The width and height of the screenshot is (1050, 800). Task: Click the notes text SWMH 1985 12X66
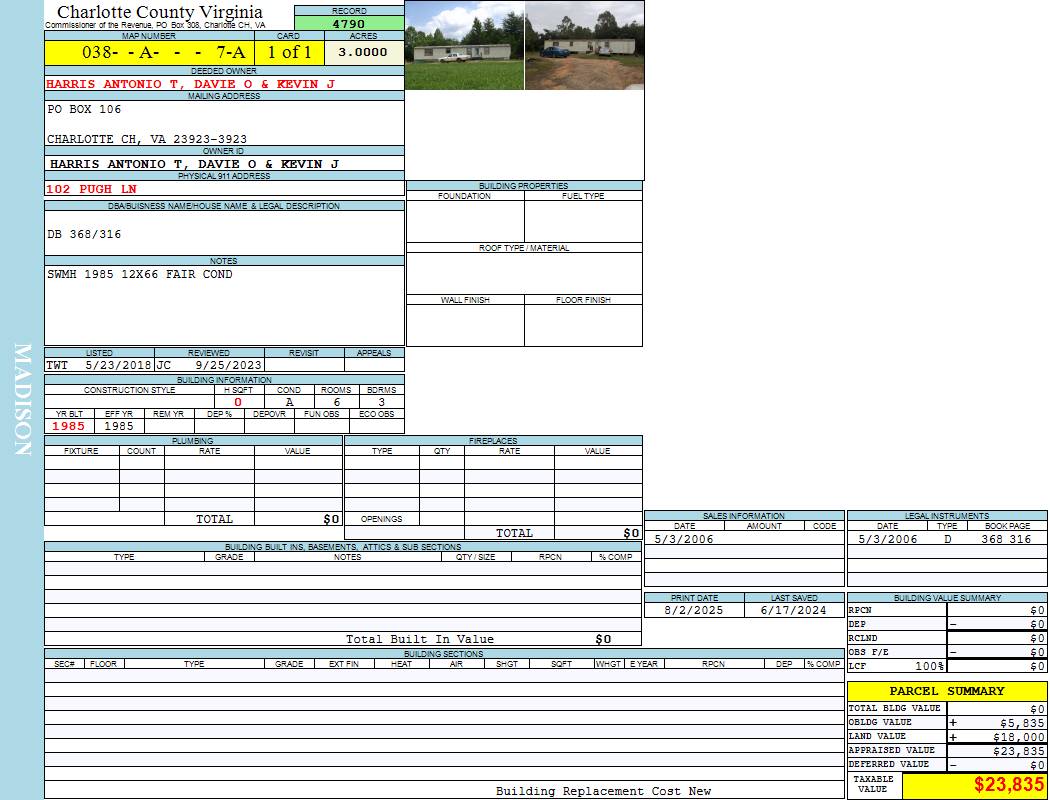pyautogui.click(x=140, y=274)
